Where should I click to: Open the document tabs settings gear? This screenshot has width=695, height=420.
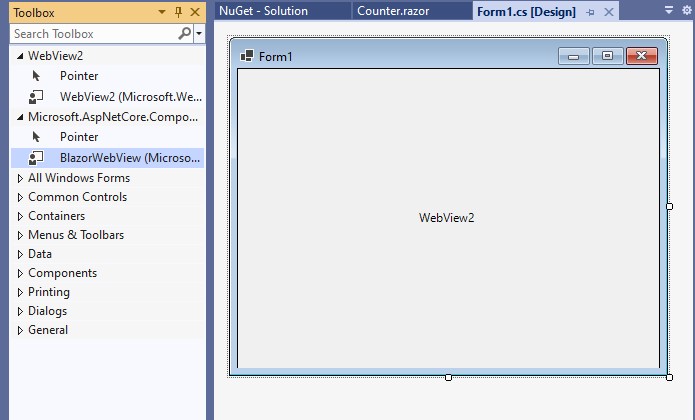pos(685,10)
